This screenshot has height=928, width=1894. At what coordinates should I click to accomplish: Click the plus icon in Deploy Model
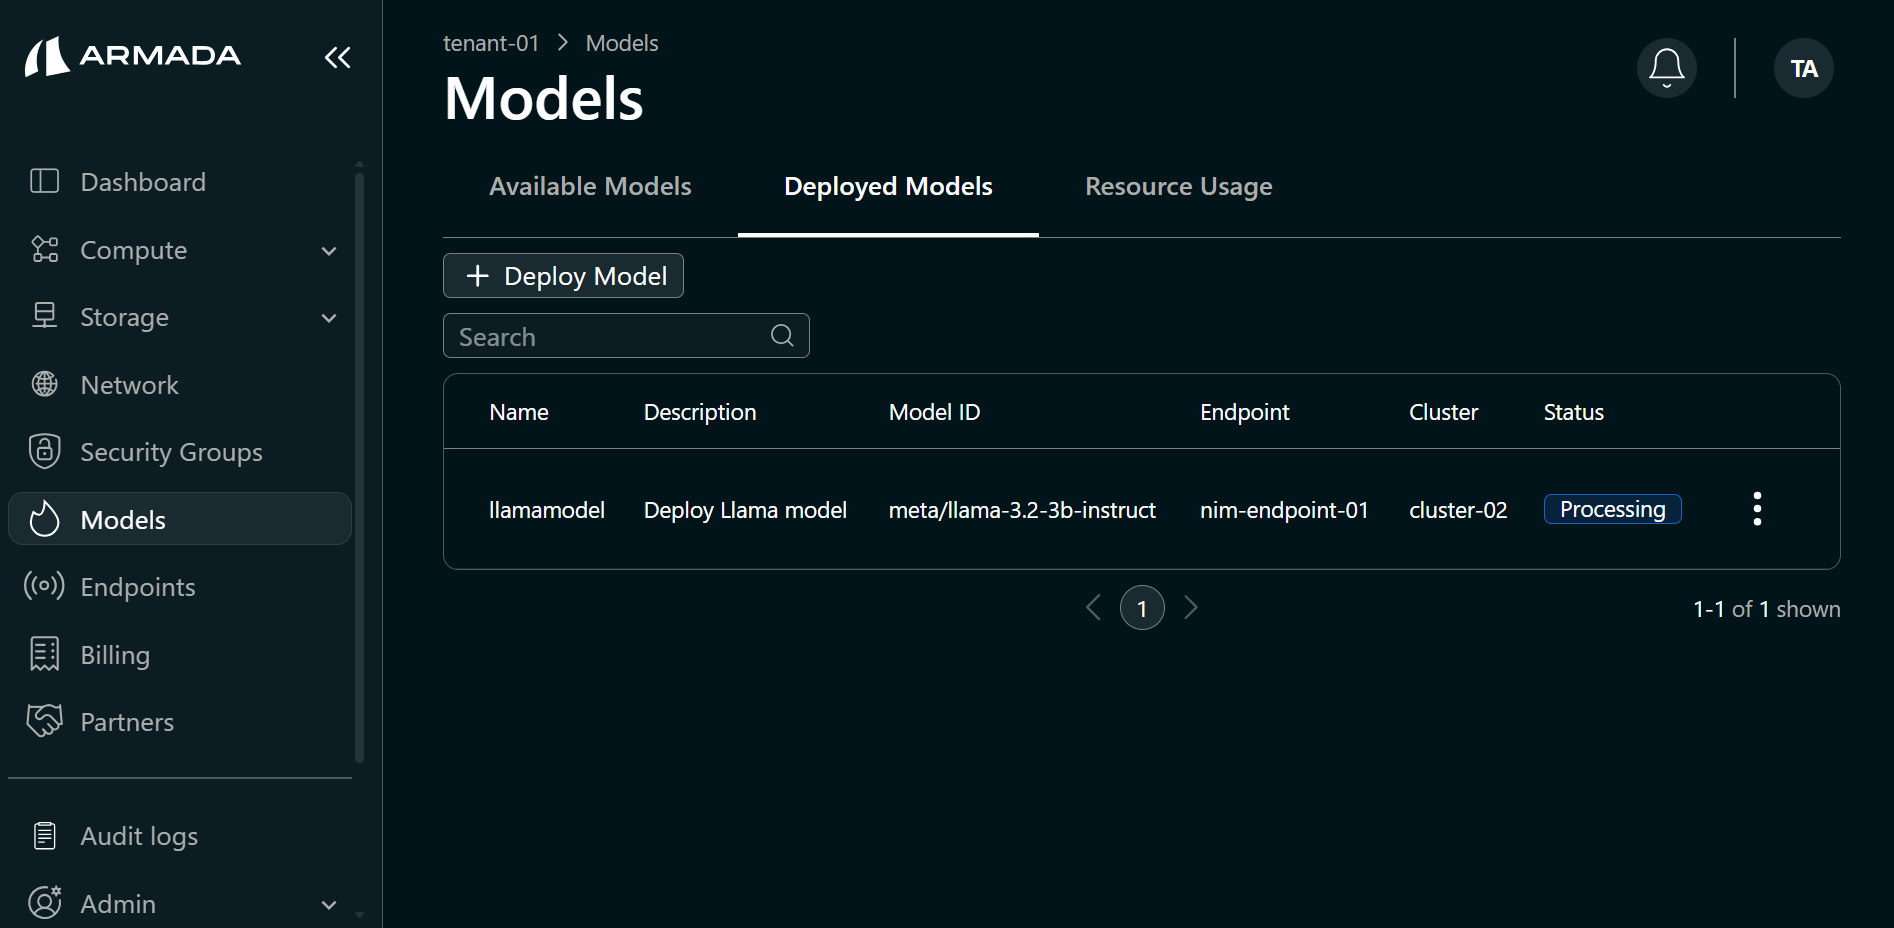[x=478, y=276]
